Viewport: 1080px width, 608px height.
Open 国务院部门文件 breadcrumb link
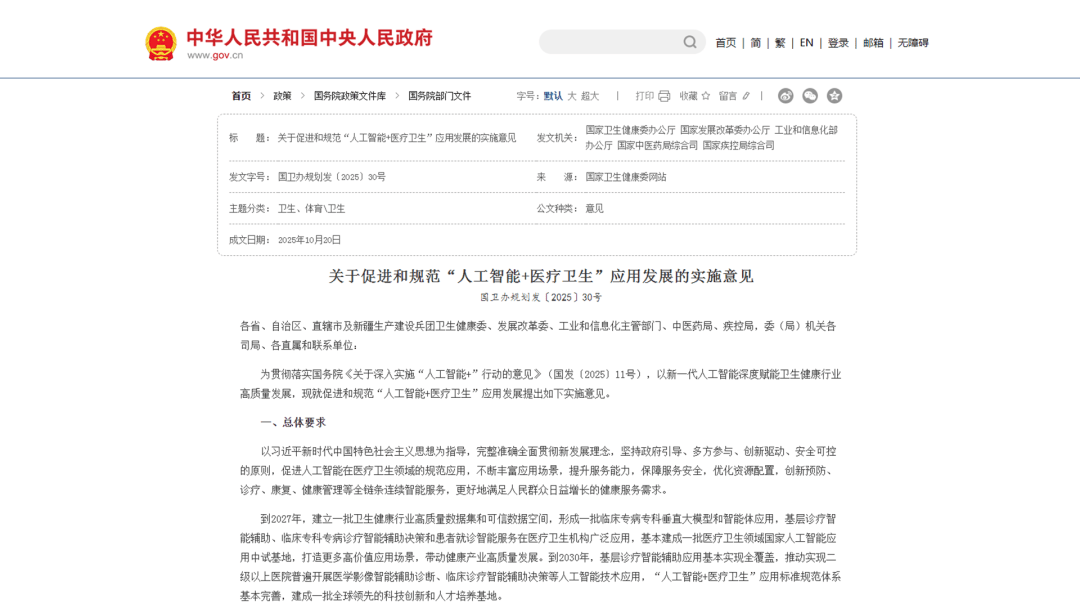coord(439,96)
